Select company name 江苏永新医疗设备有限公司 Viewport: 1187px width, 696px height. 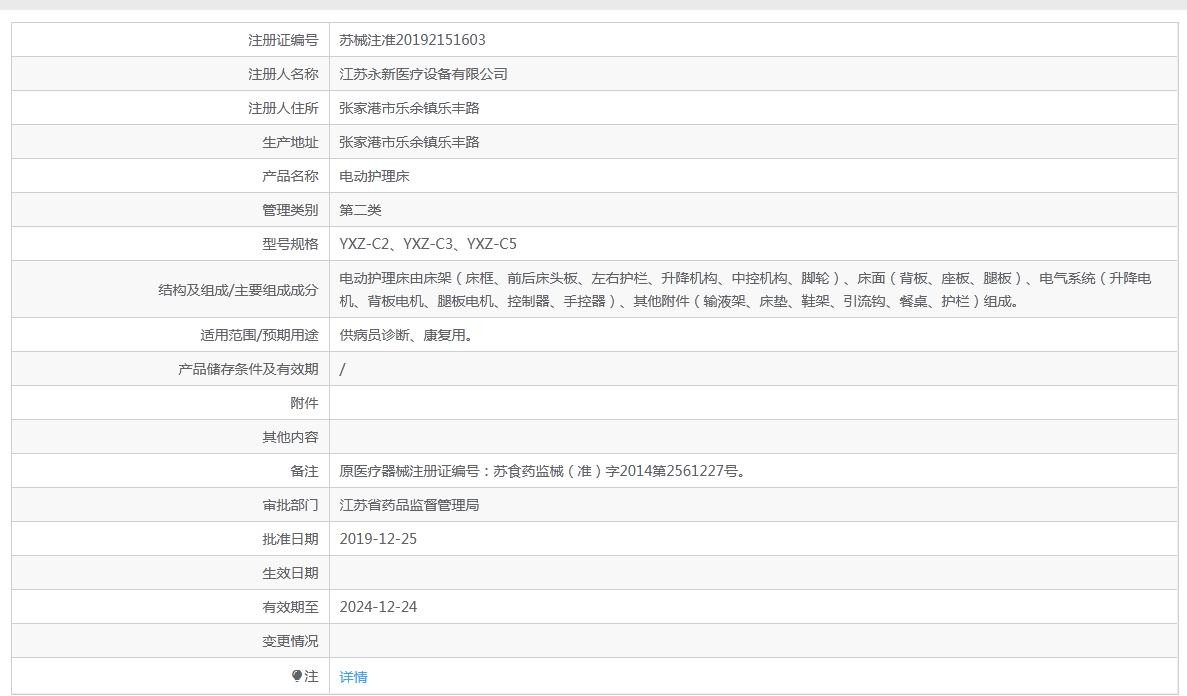click(423, 74)
